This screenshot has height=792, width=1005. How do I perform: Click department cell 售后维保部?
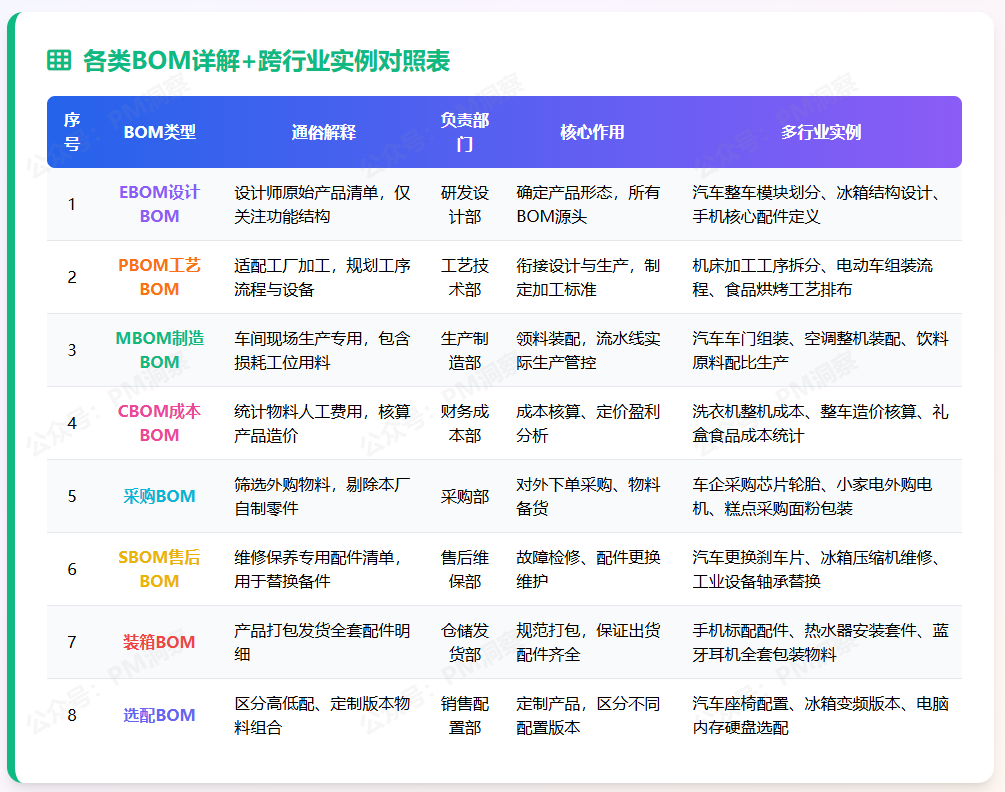click(465, 570)
